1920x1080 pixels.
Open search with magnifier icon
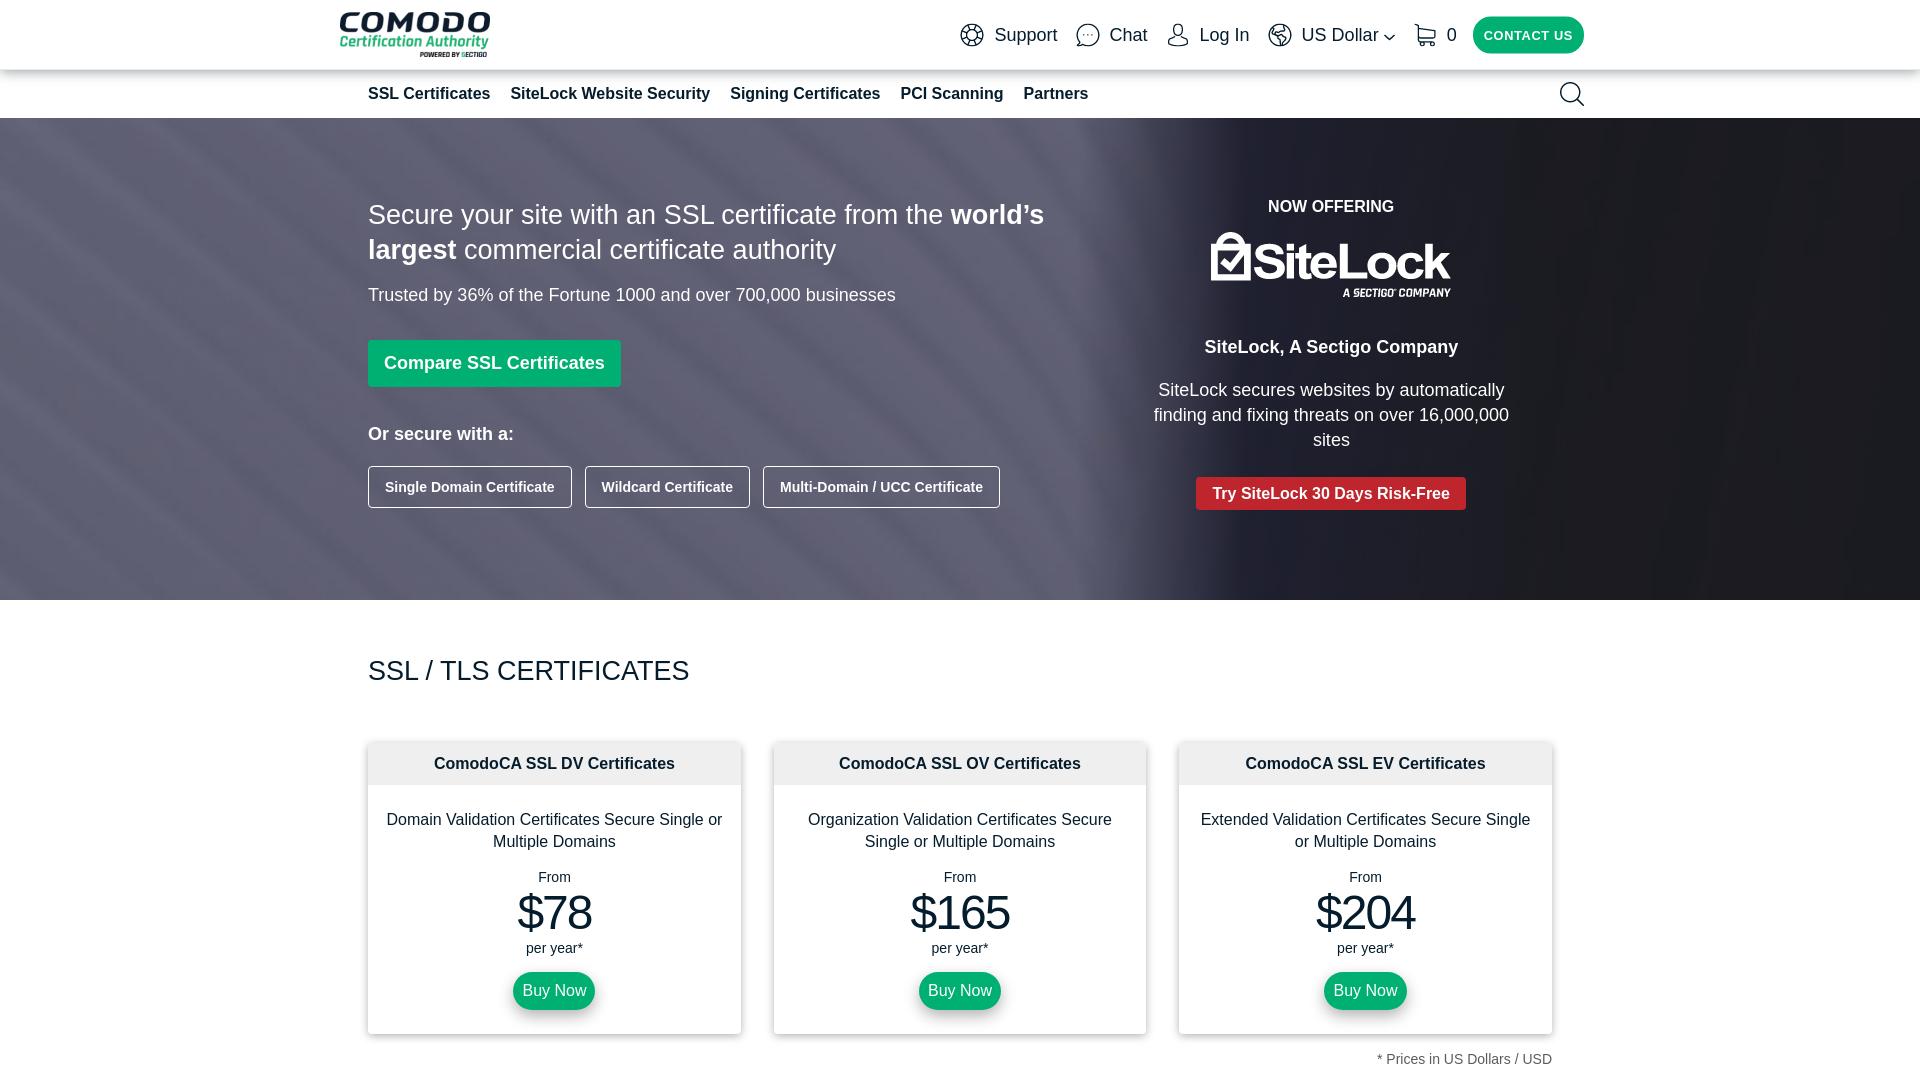click(x=1572, y=94)
